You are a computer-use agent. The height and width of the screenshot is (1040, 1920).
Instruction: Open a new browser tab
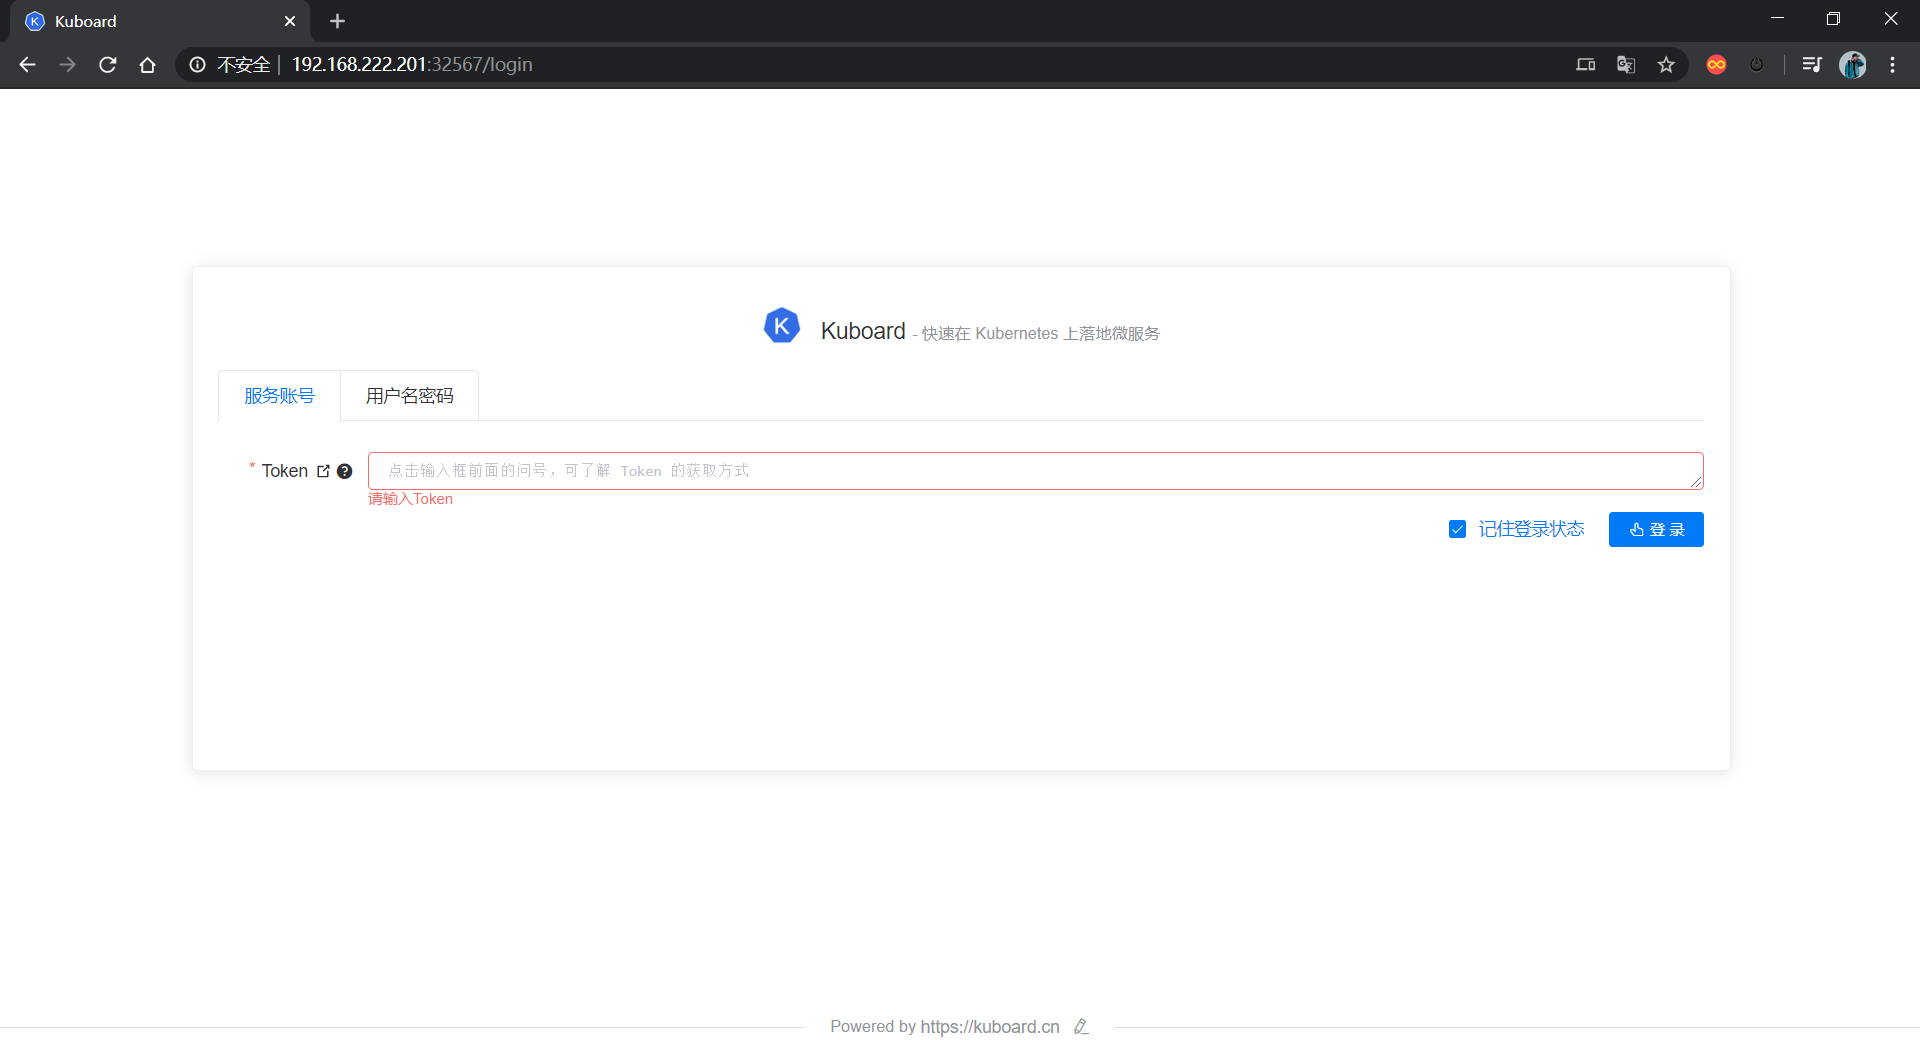coord(337,21)
